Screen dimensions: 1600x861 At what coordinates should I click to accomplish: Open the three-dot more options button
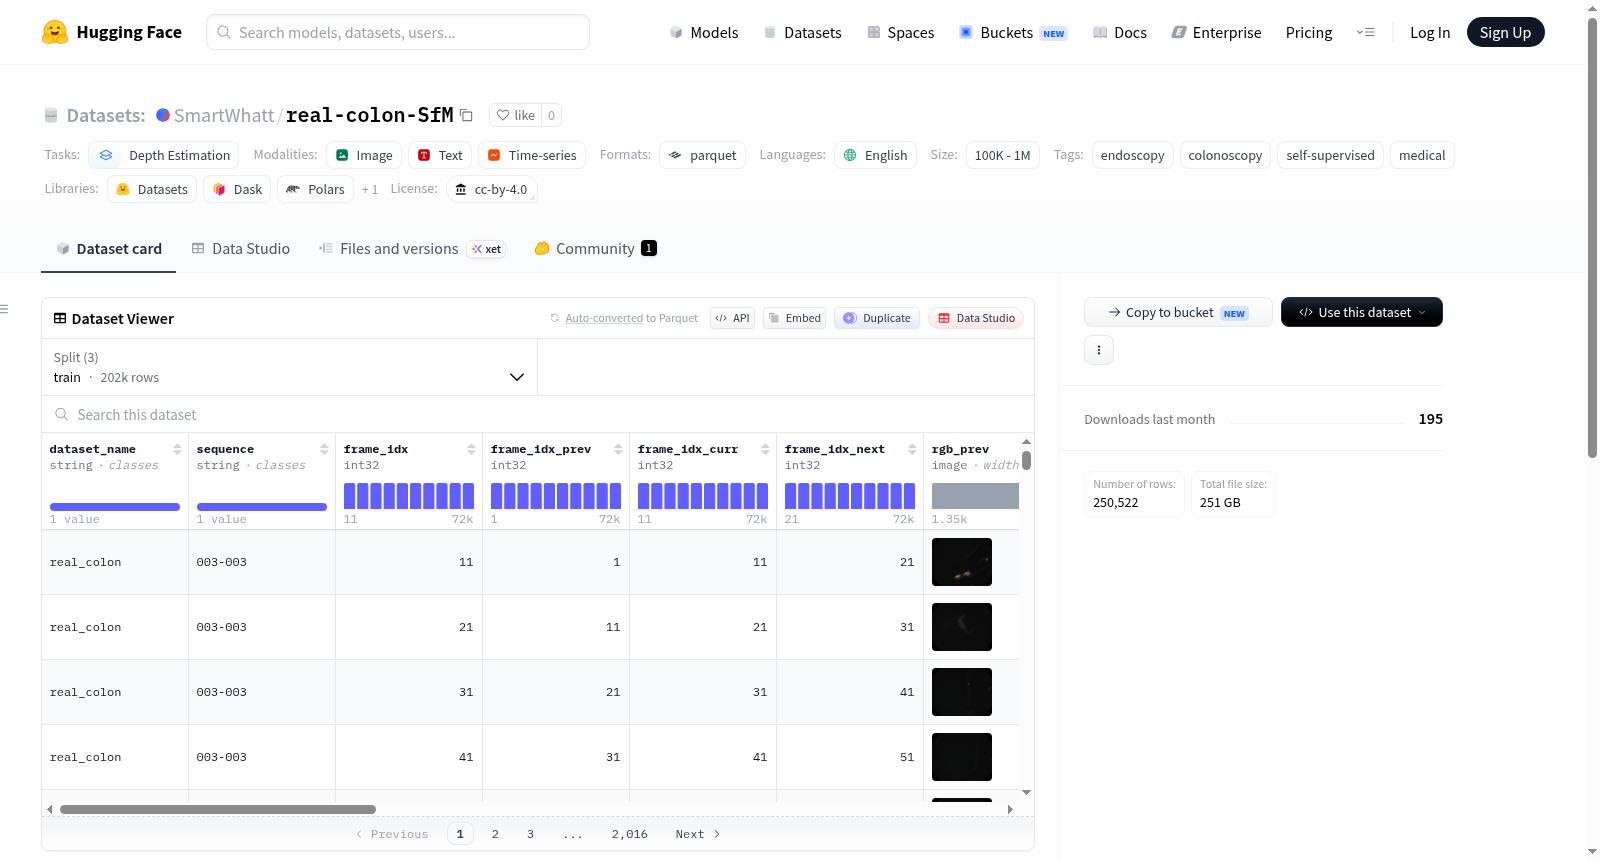pos(1099,350)
